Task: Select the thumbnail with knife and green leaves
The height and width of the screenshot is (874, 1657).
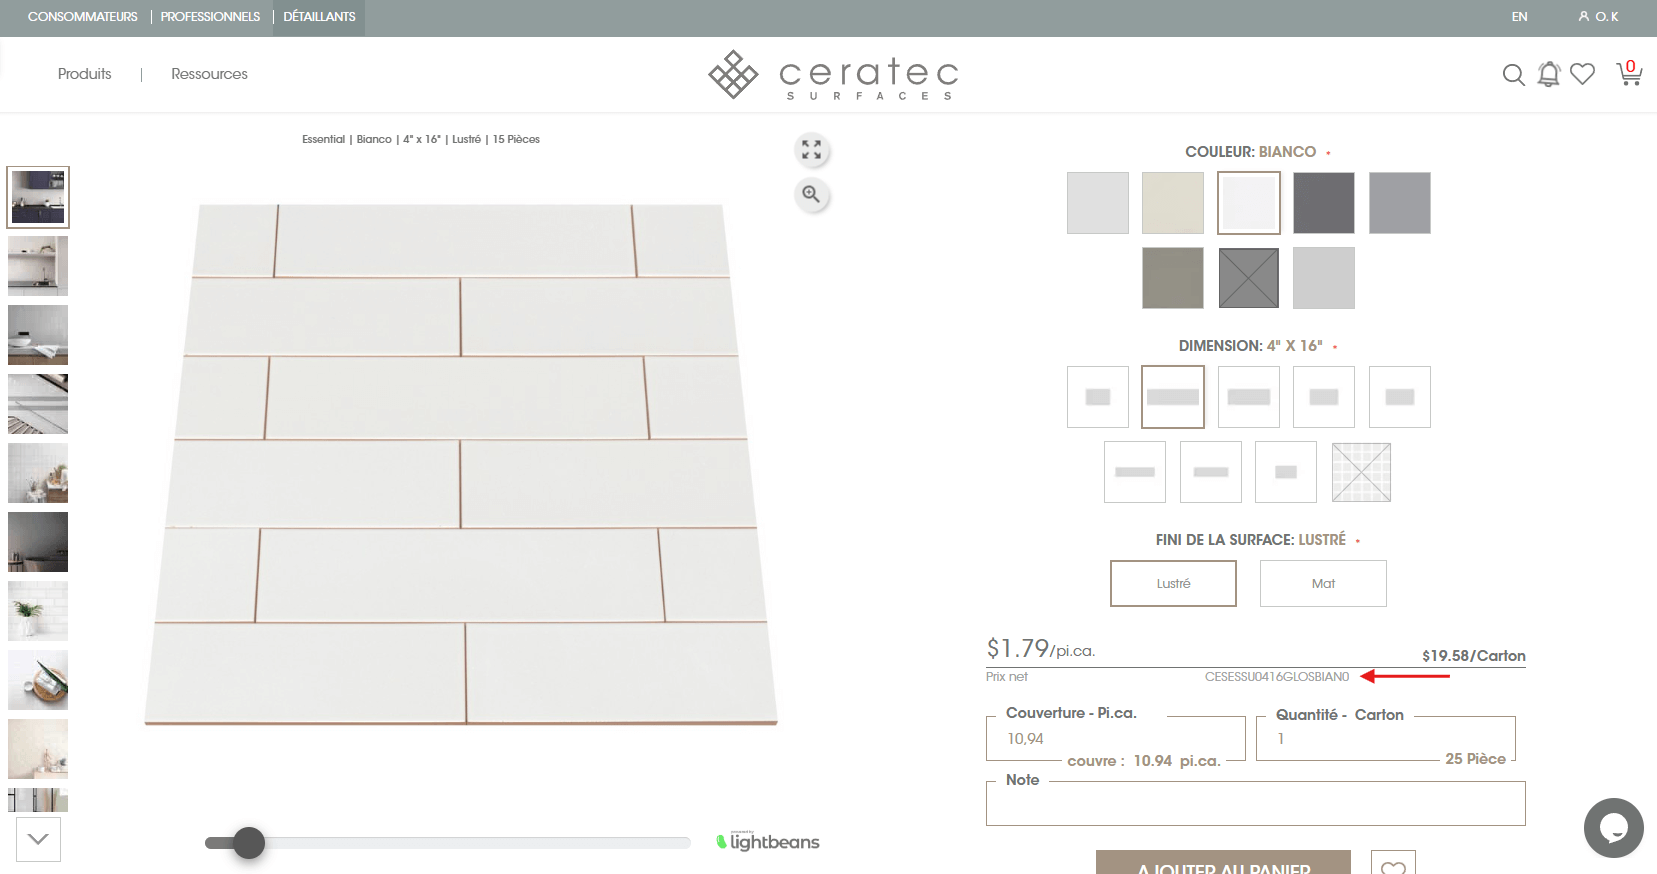Action: (x=38, y=680)
